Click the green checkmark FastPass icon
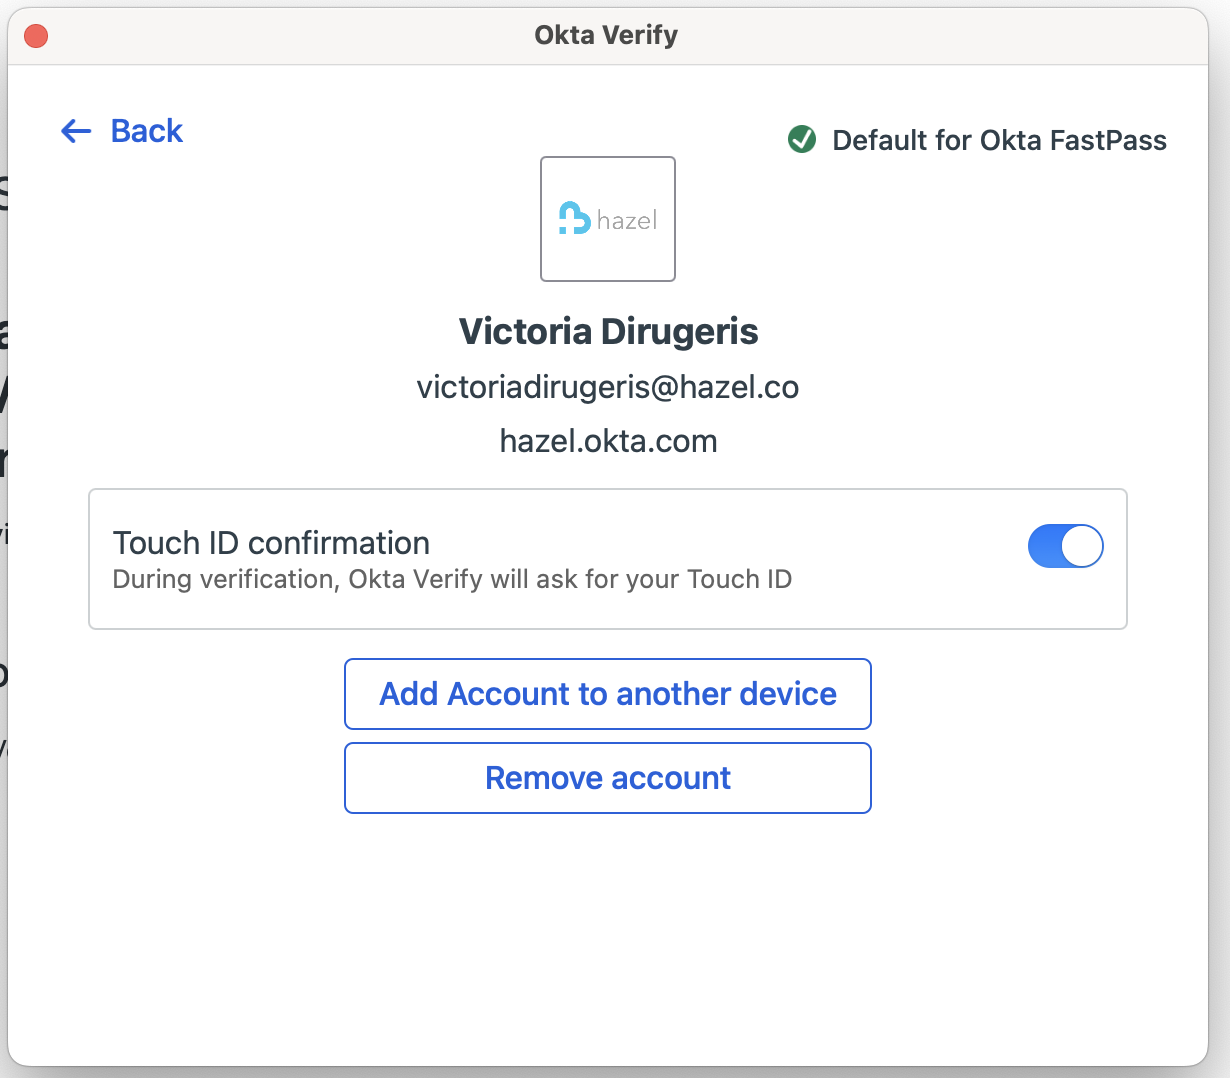The width and height of the screenshot is (1230, 1078). click(802, 140)
